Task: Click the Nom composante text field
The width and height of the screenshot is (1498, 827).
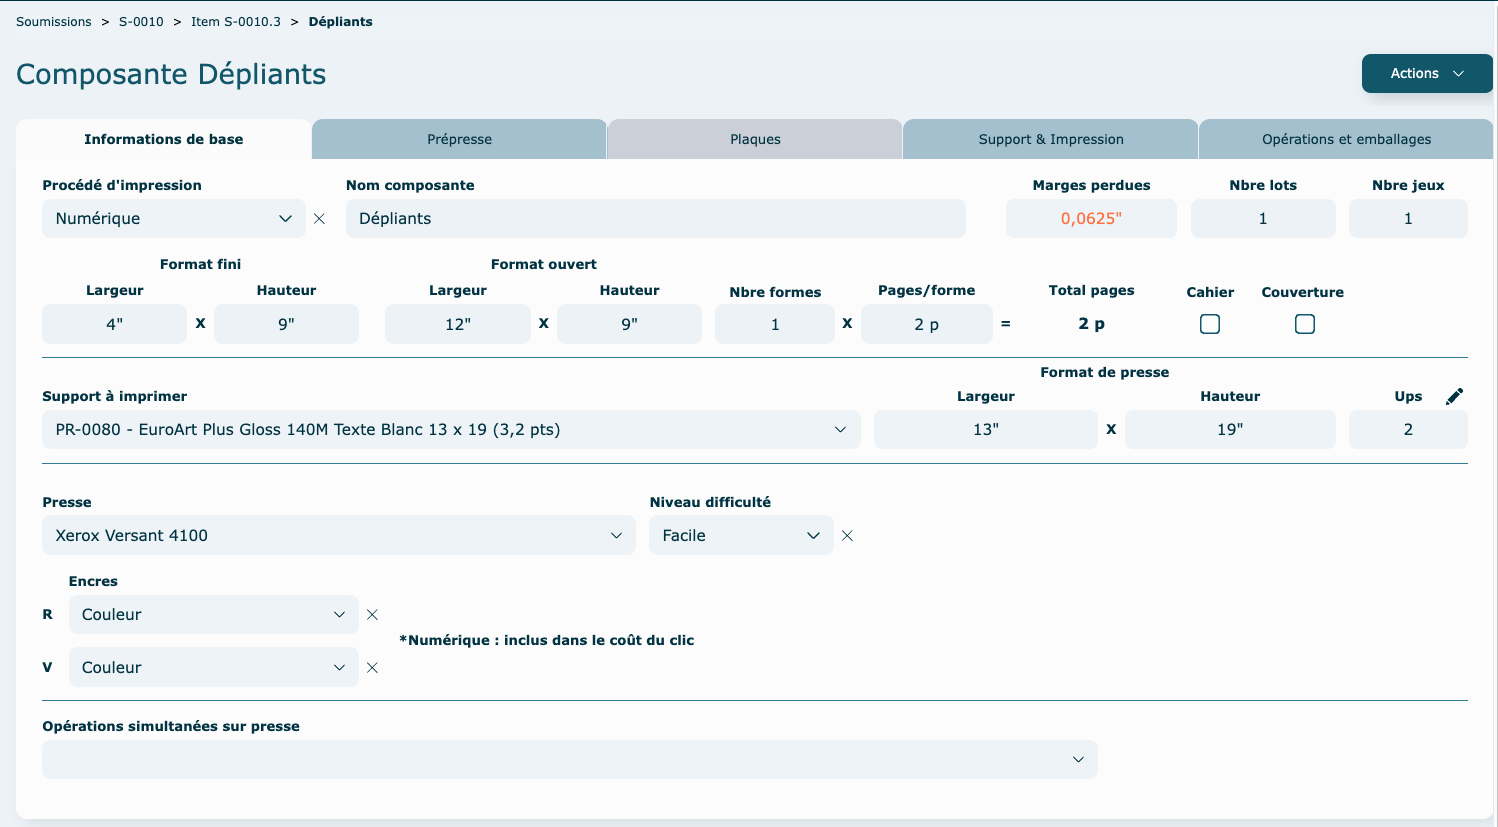Action: 655,219
